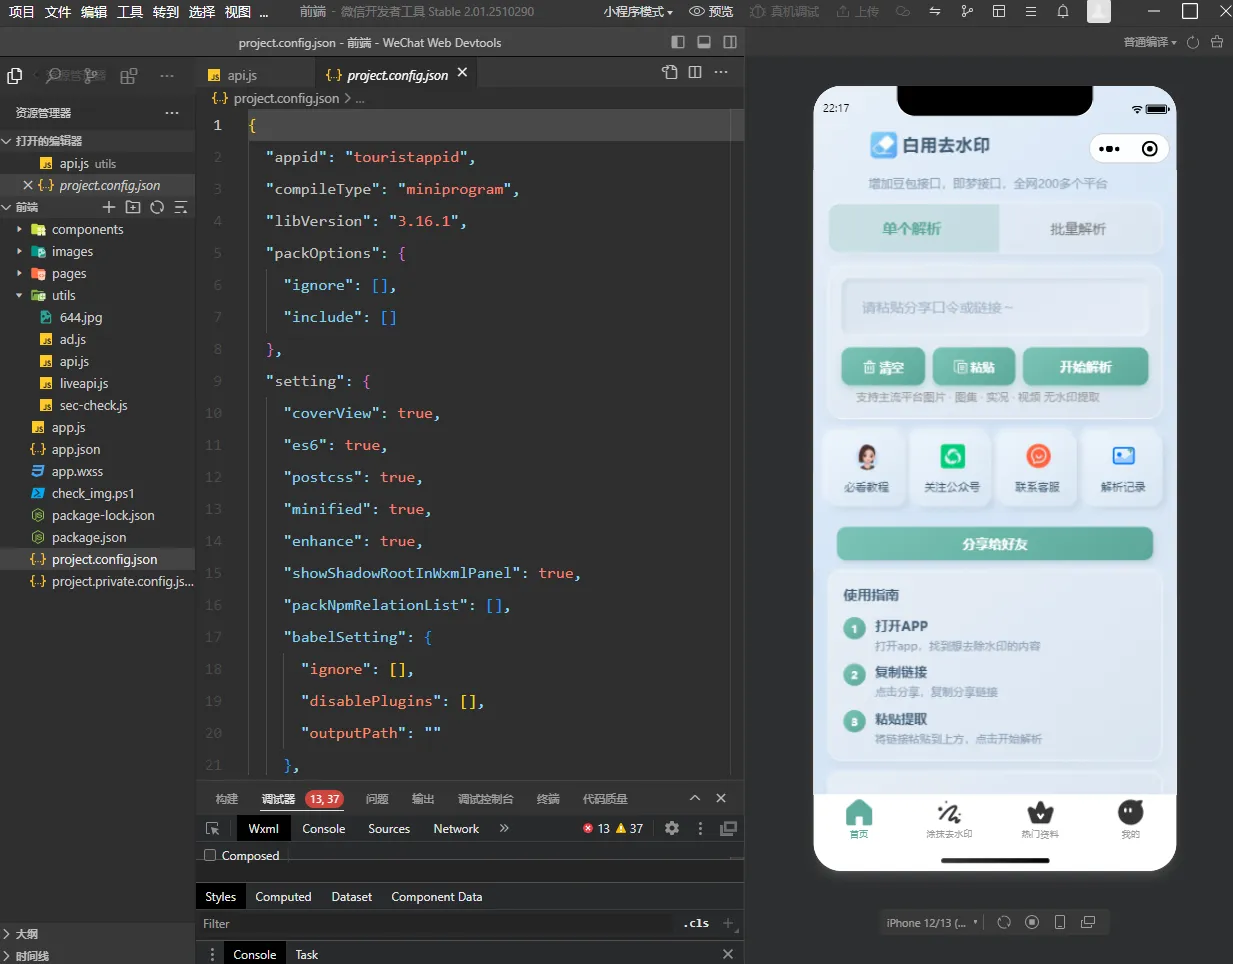Tap the 粘贴 button in simulator
Viewport: 1233px width, 964px height.
point(974,367)
